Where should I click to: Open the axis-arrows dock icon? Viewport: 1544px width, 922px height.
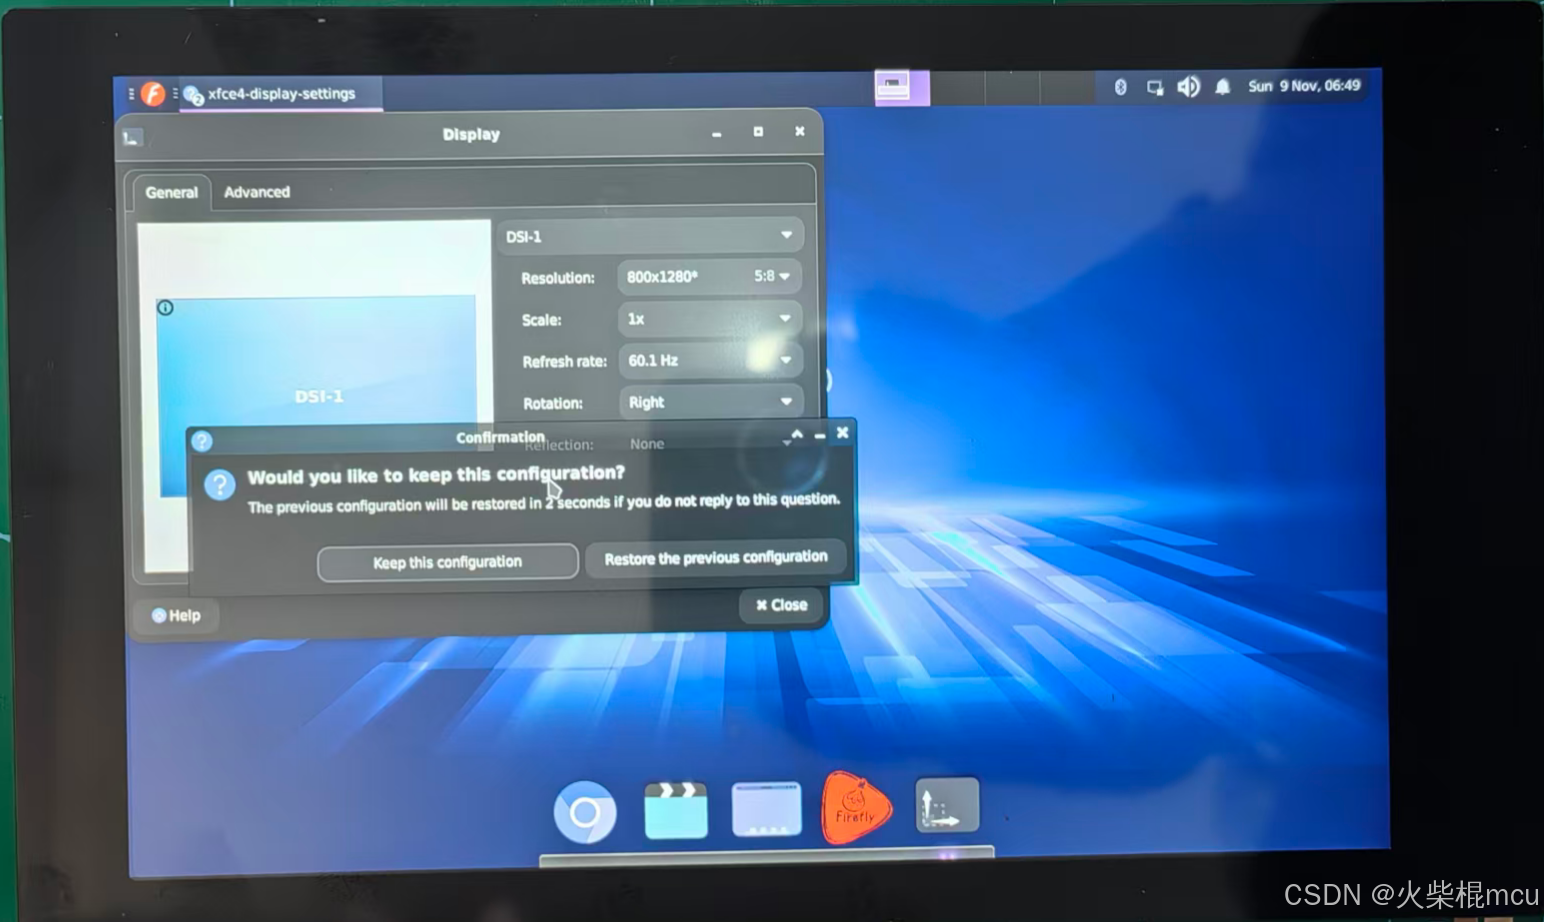[947, 804]
